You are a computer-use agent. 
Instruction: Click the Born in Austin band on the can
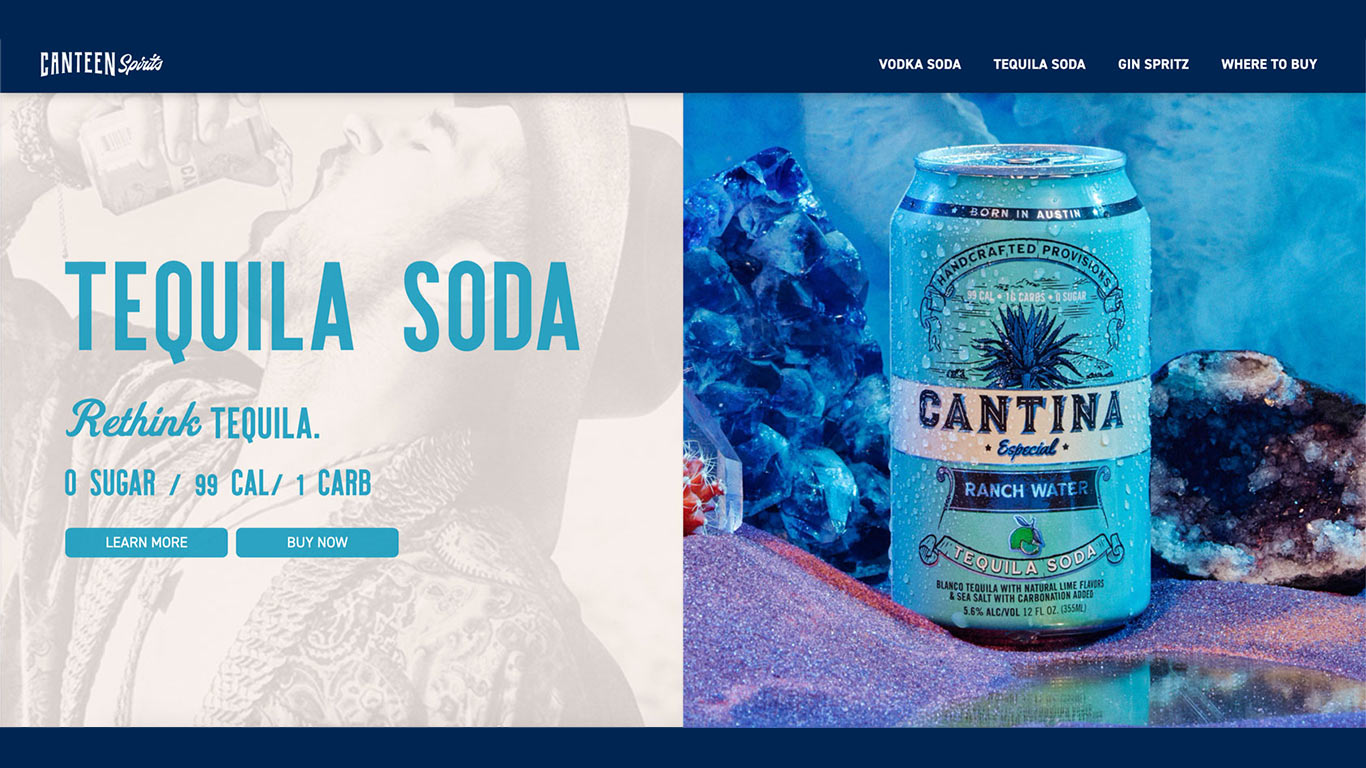click(x=1020, y=211)
